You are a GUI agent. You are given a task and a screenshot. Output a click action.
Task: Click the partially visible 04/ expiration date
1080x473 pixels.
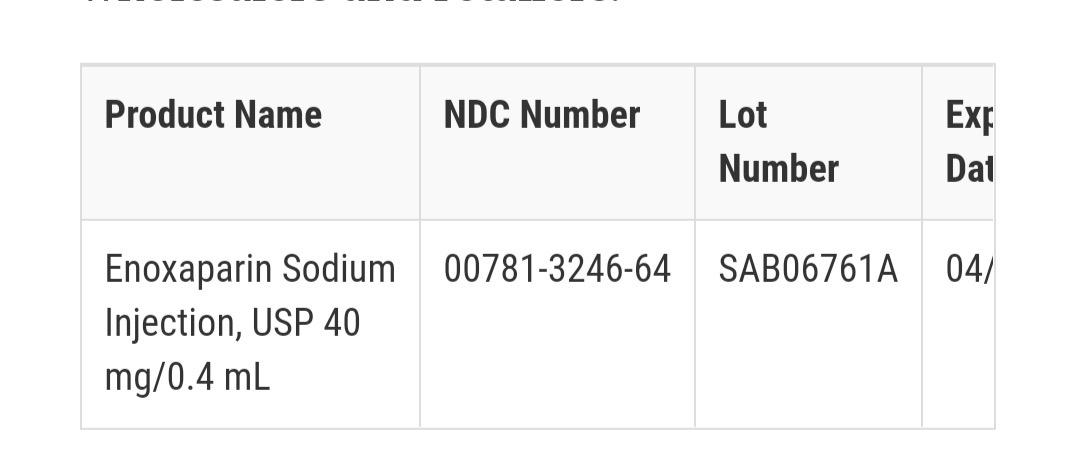pyautogui.click(x=969, y=269)
